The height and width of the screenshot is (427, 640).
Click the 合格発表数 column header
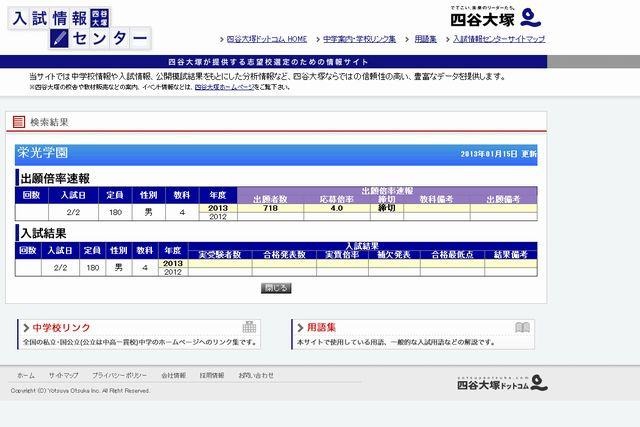pyautogui.click(x=284, y=255)
